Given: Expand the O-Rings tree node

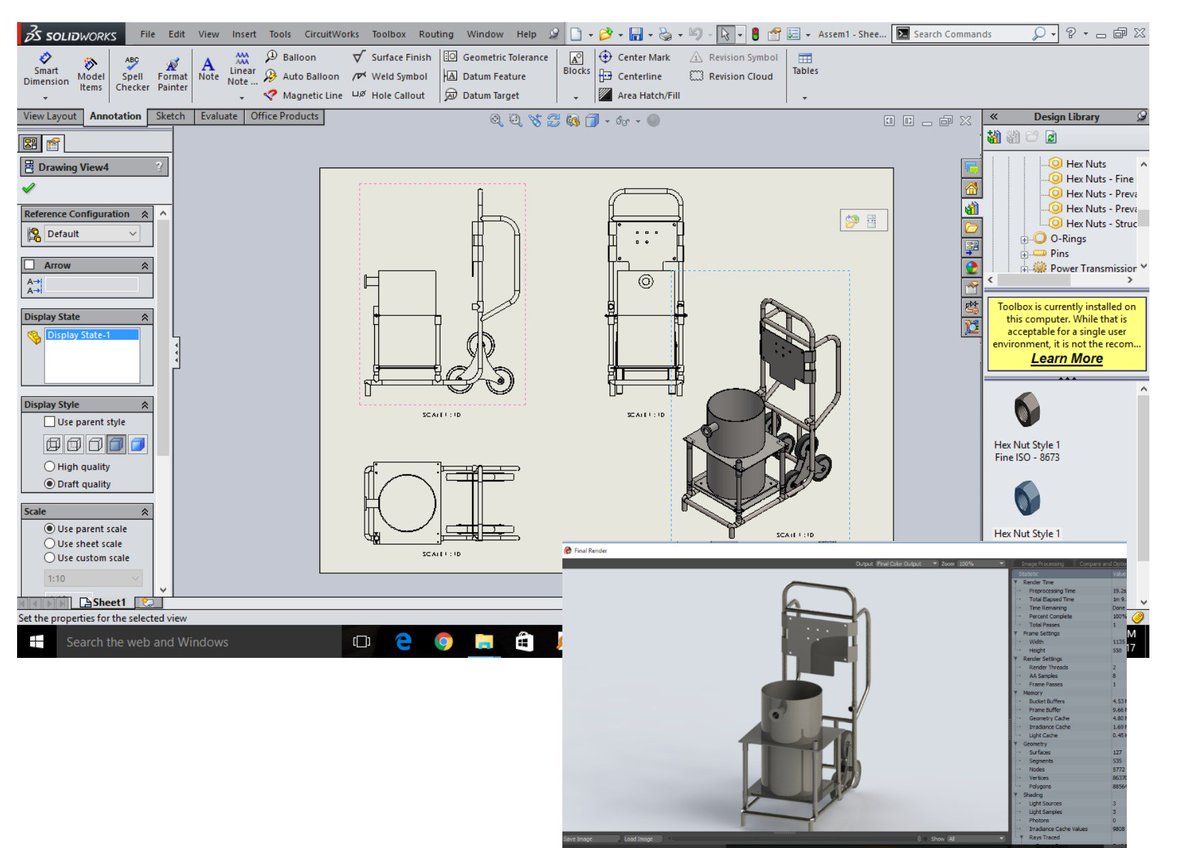Looking at the screenshot, I should point(1024,239).
